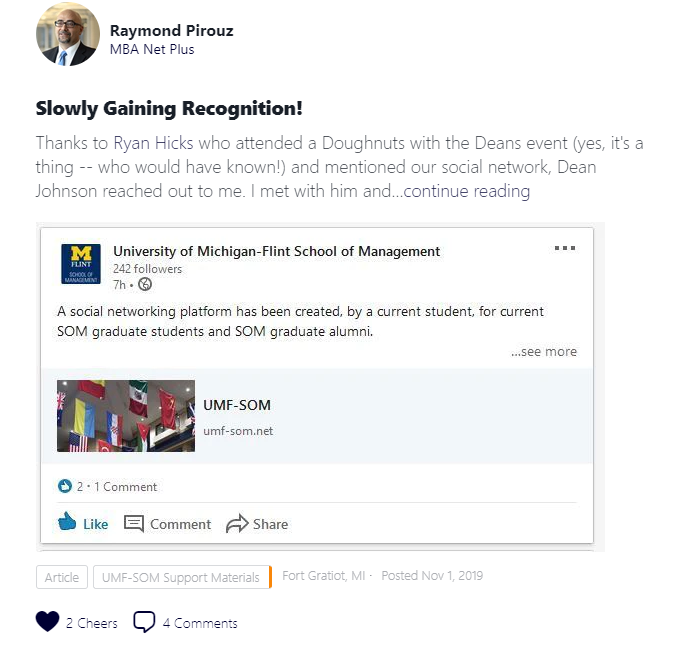The height and width of the screenshot is (650, 692).
Task: Click the flags thumbnail image
Action: click(x=126, y=415)
